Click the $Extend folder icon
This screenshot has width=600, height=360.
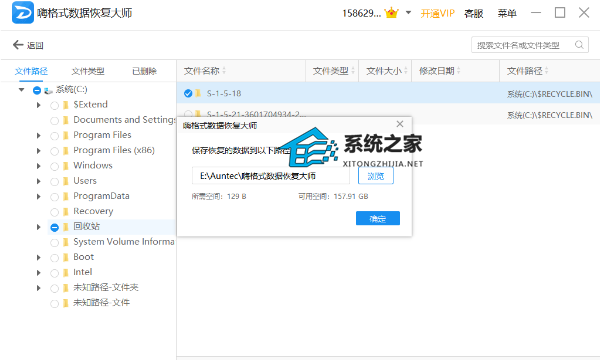(66, 104)
